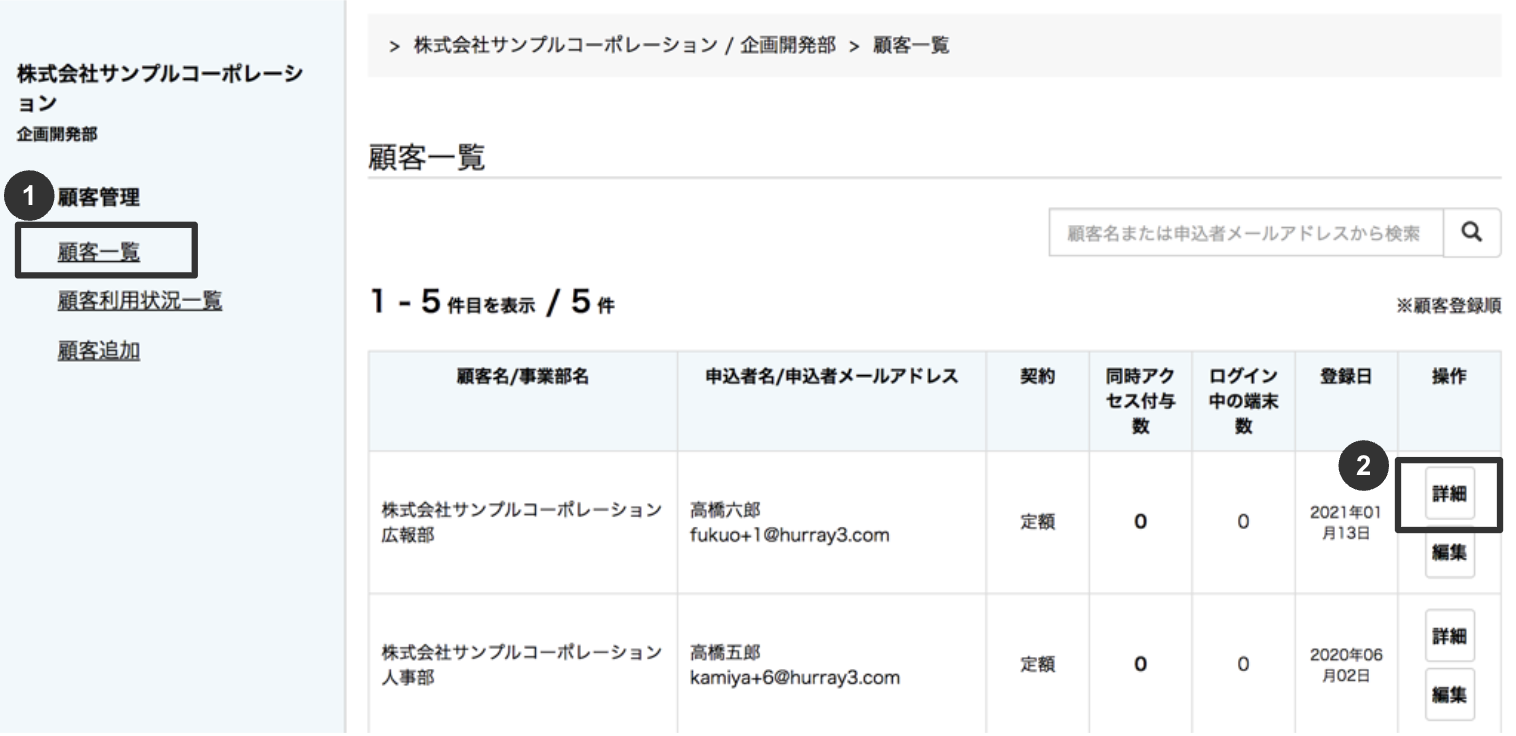Click the magnifying glass search icon
The height and width of the screenshot is (736, 1516).
point(1473,232)
